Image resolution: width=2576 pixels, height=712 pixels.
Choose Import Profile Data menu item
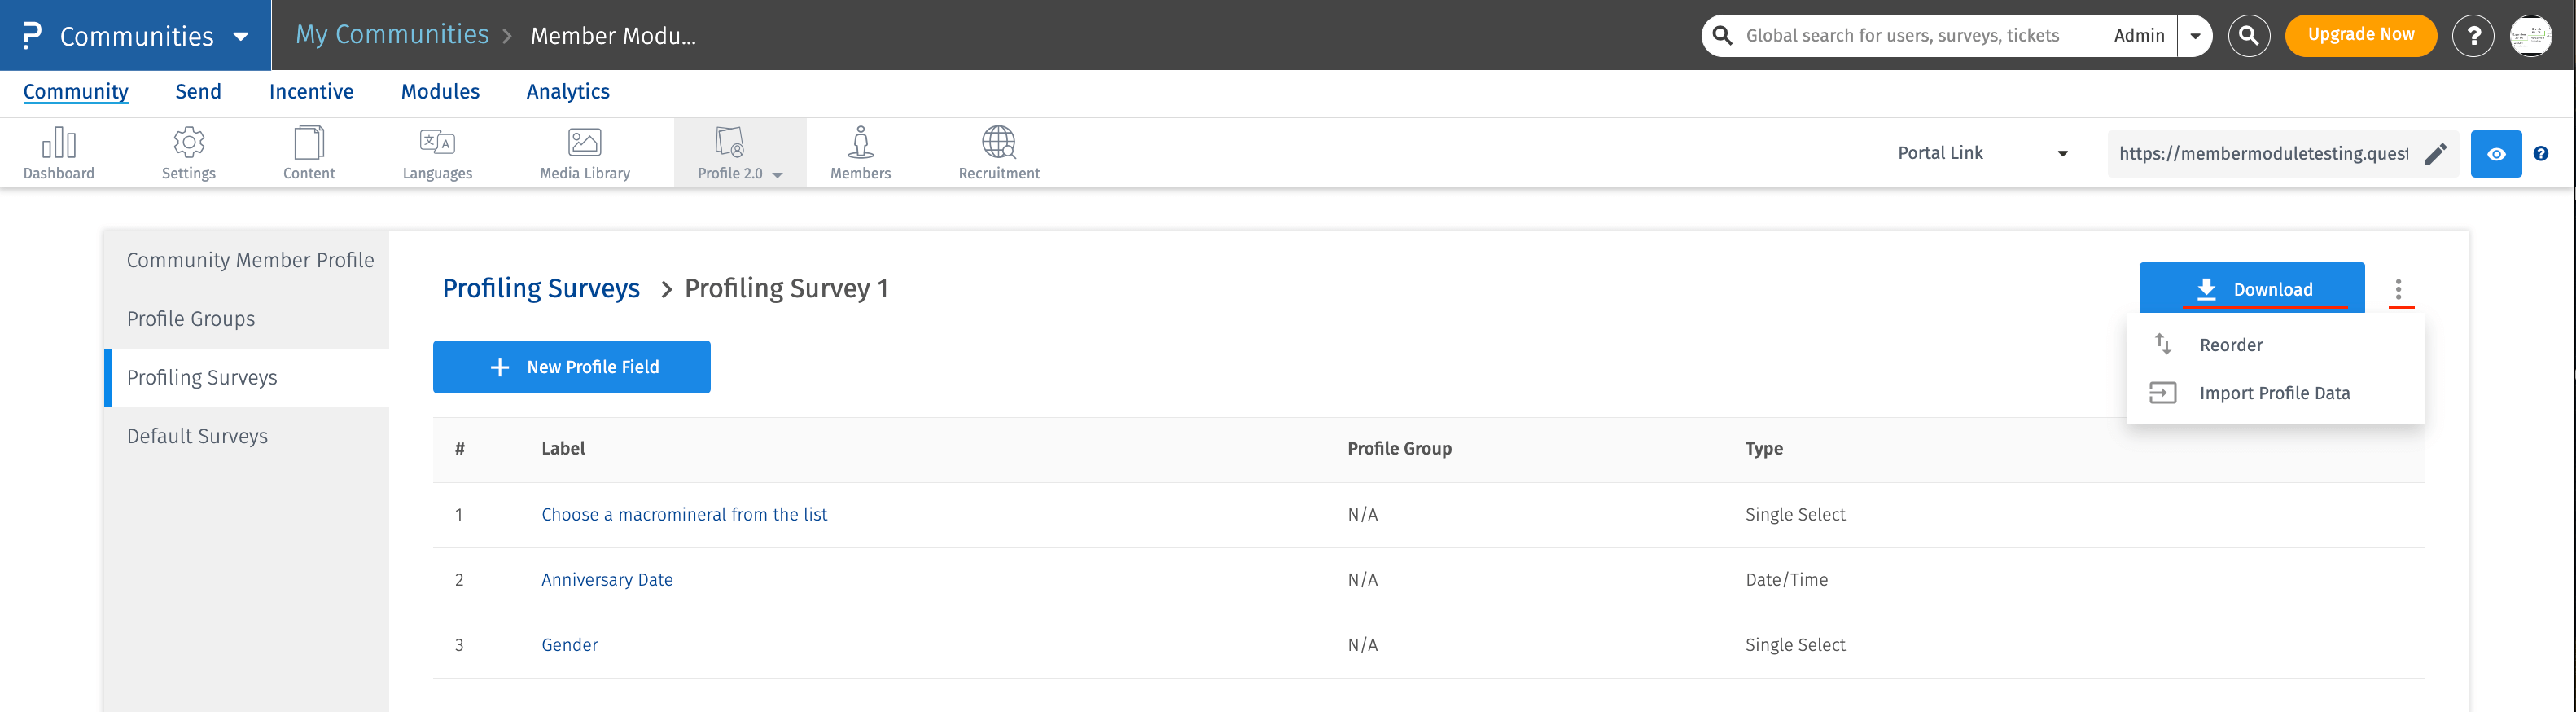click(x=2274, y=393)
